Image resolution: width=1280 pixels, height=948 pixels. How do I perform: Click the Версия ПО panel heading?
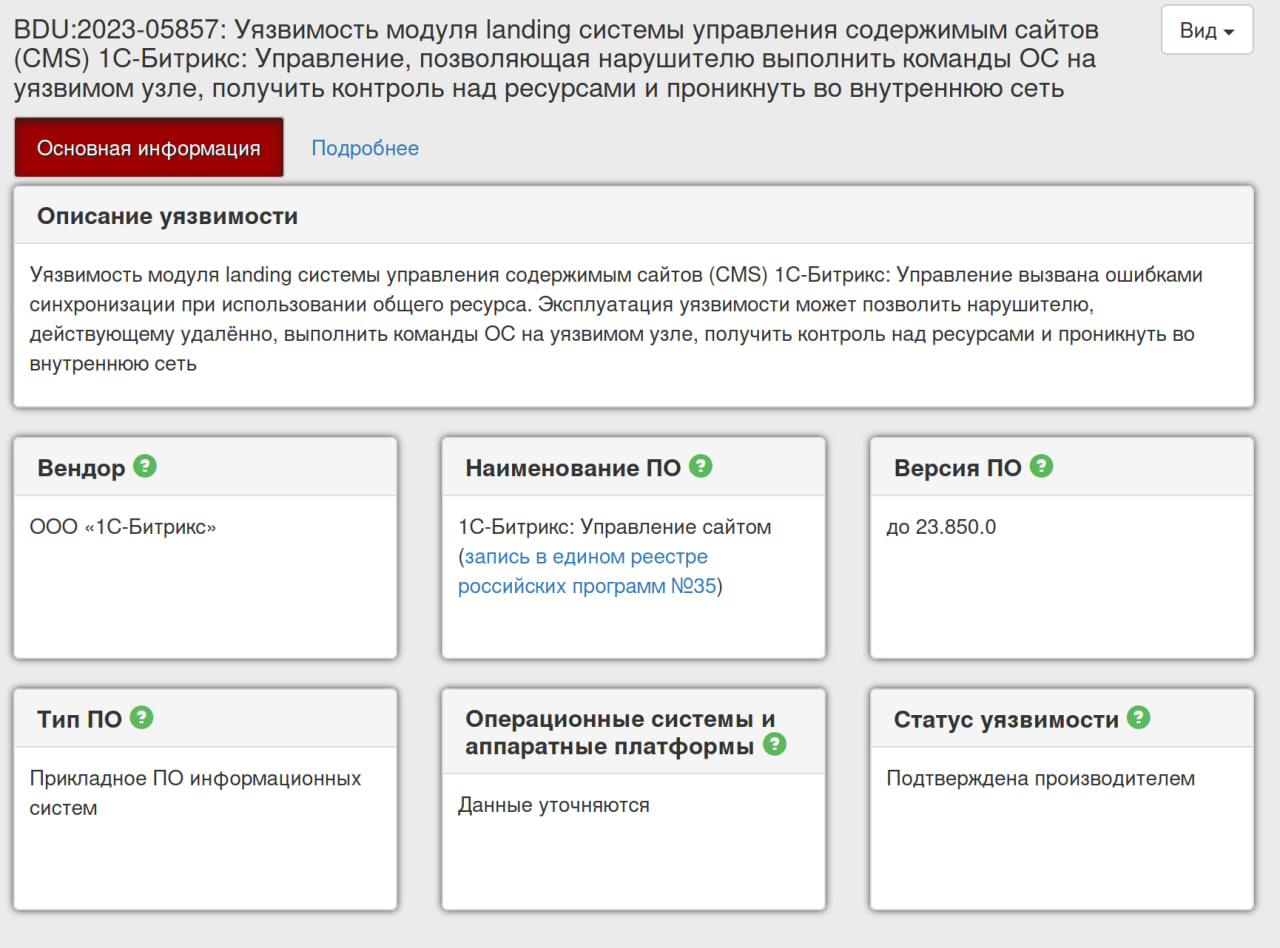point(957,468)
